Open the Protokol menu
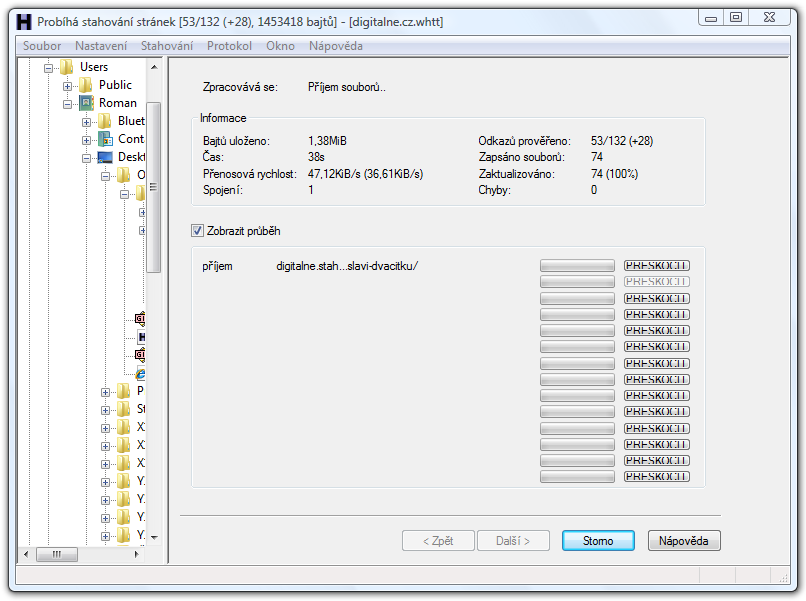This screenshot has width=806, height=601. click(229, 46)
